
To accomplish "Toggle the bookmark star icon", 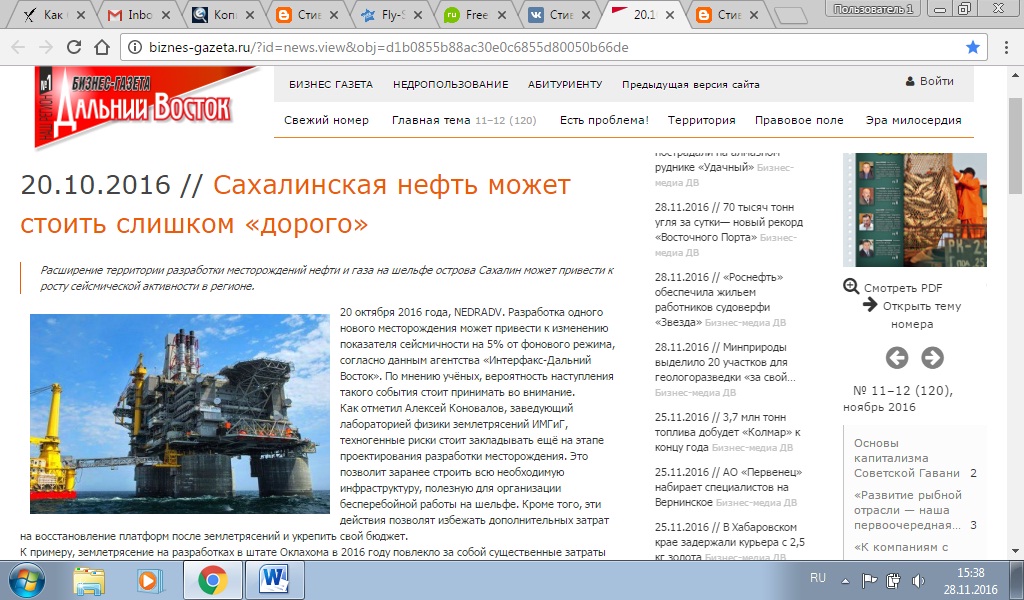I will [973, 47].
